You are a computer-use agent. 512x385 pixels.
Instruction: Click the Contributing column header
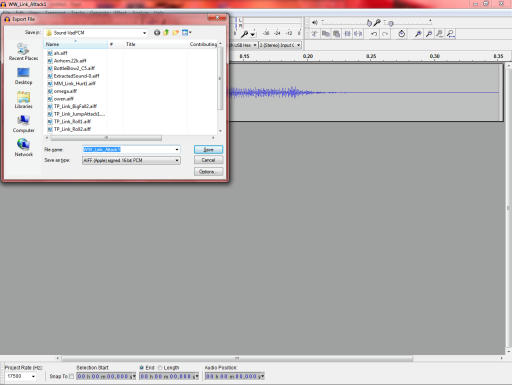click(203, 44)
